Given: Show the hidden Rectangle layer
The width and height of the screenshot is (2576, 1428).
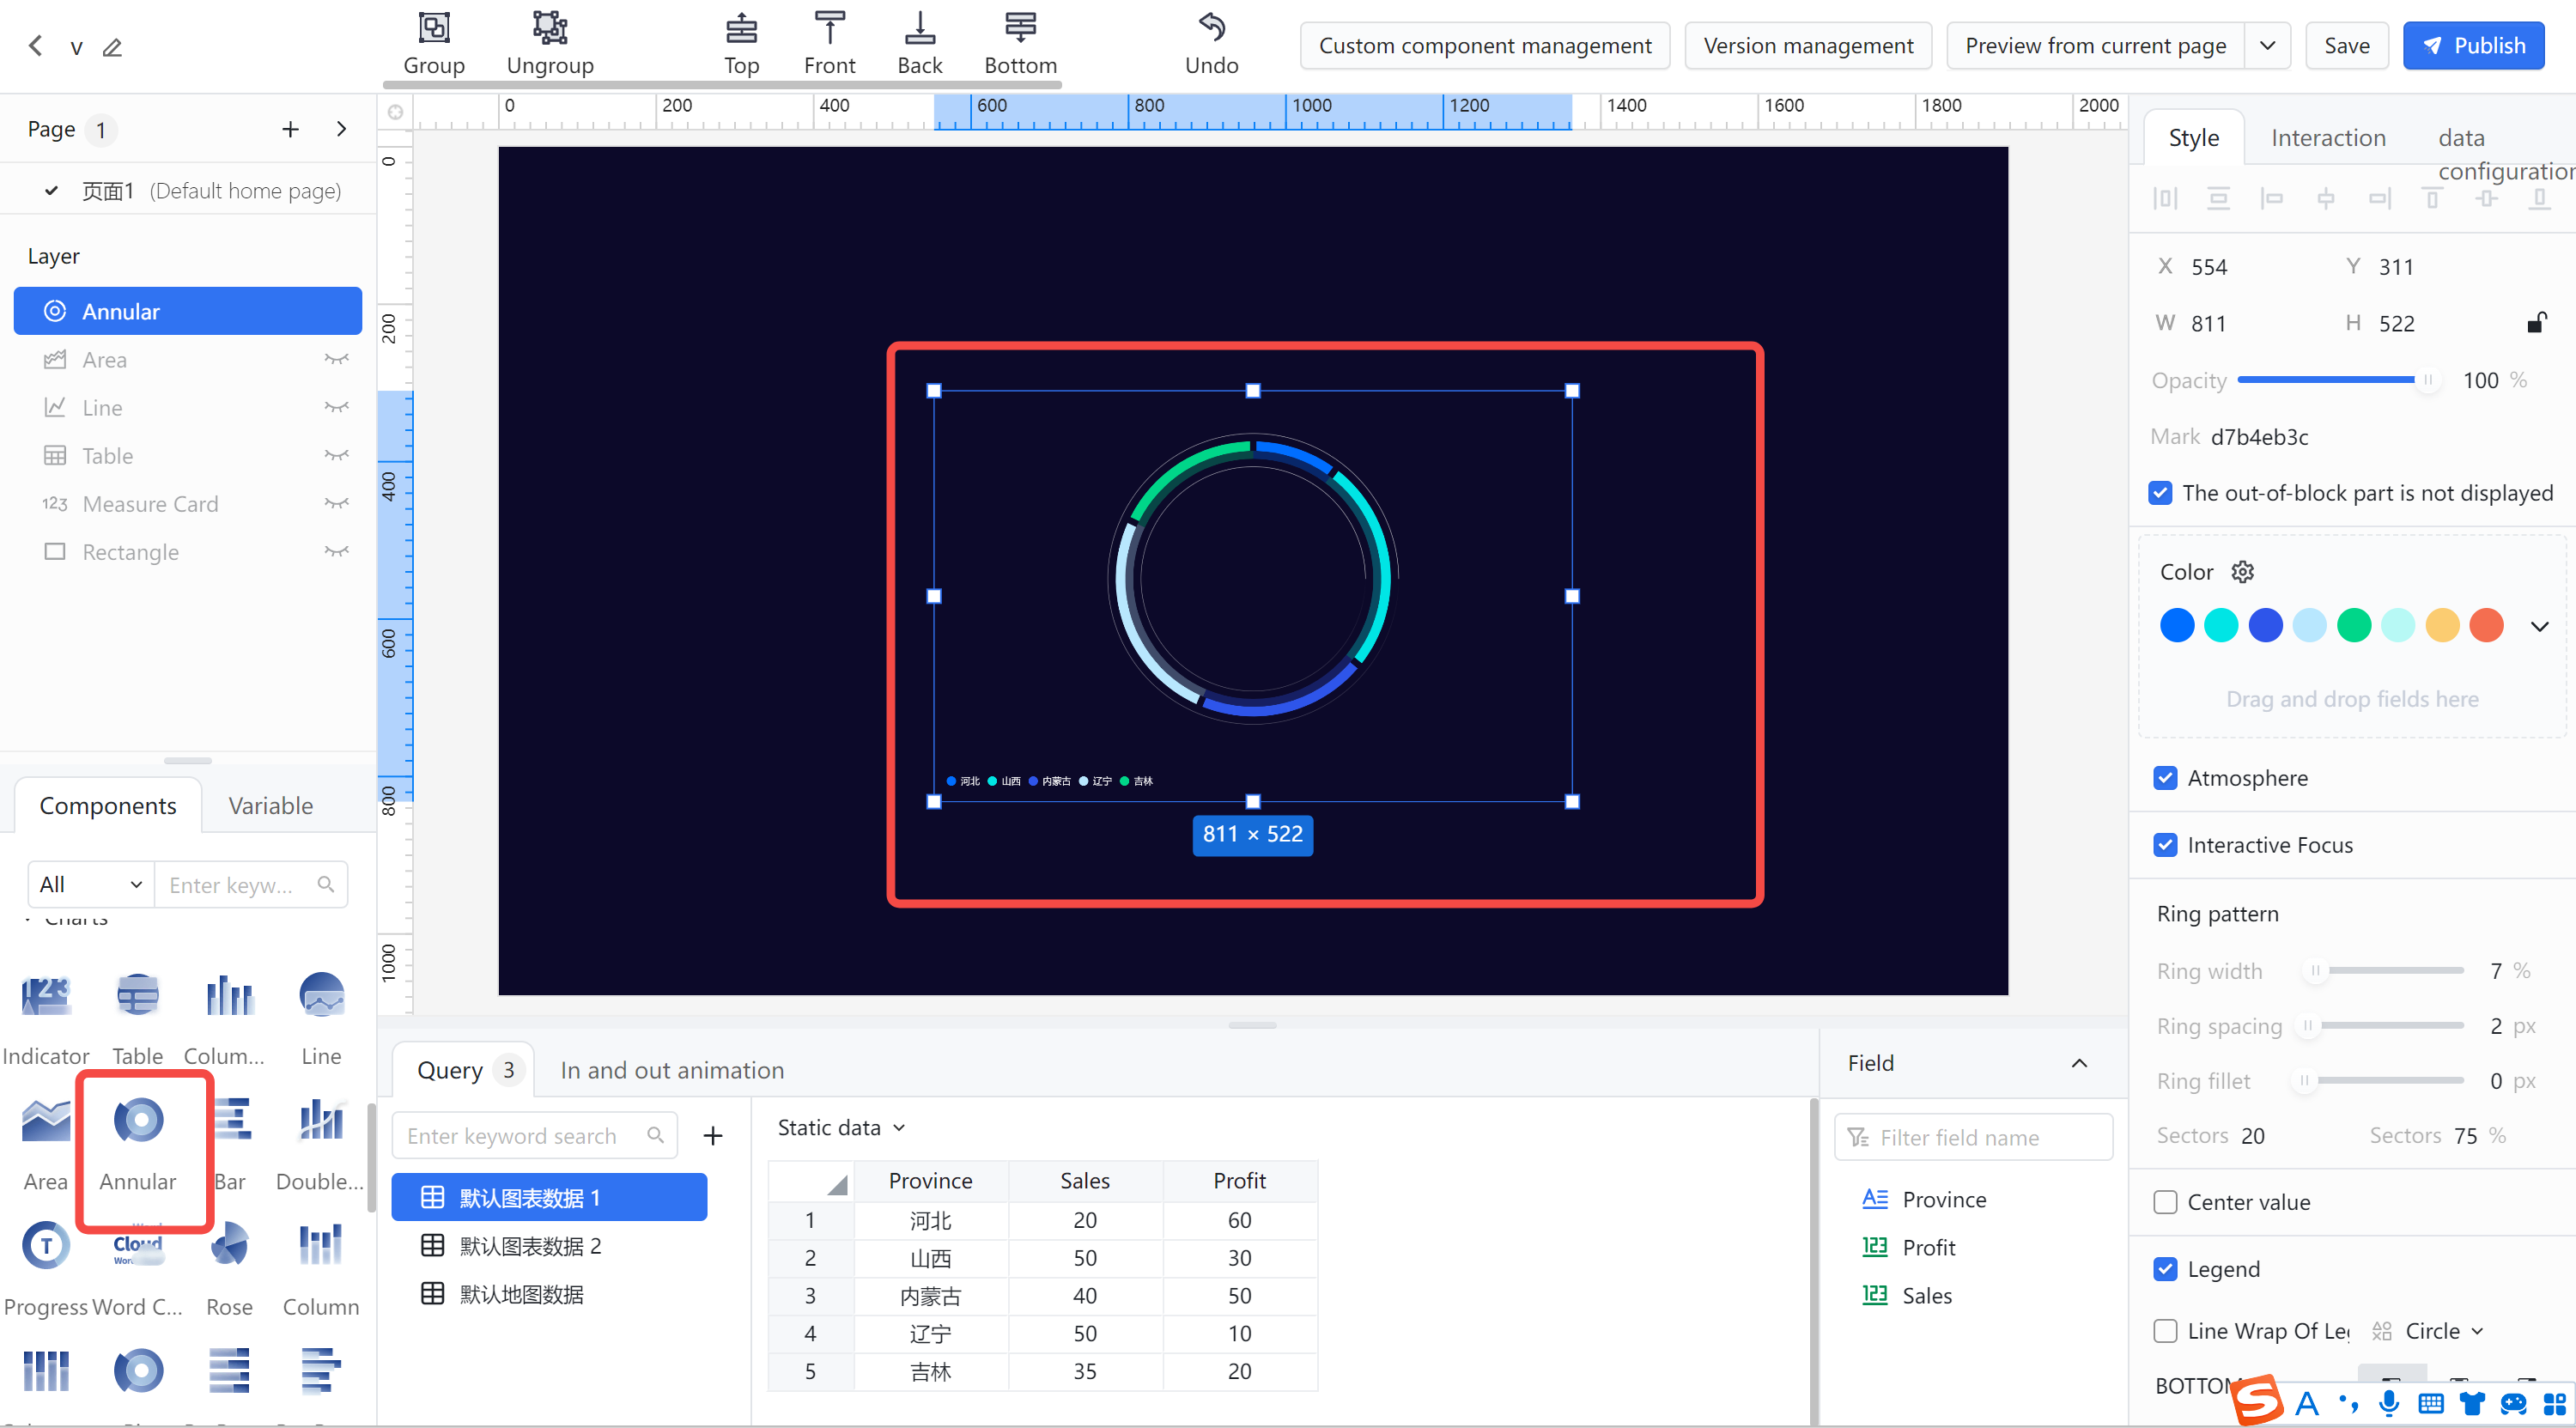Looking at the screenshot, I should click(x=336, y=551).
